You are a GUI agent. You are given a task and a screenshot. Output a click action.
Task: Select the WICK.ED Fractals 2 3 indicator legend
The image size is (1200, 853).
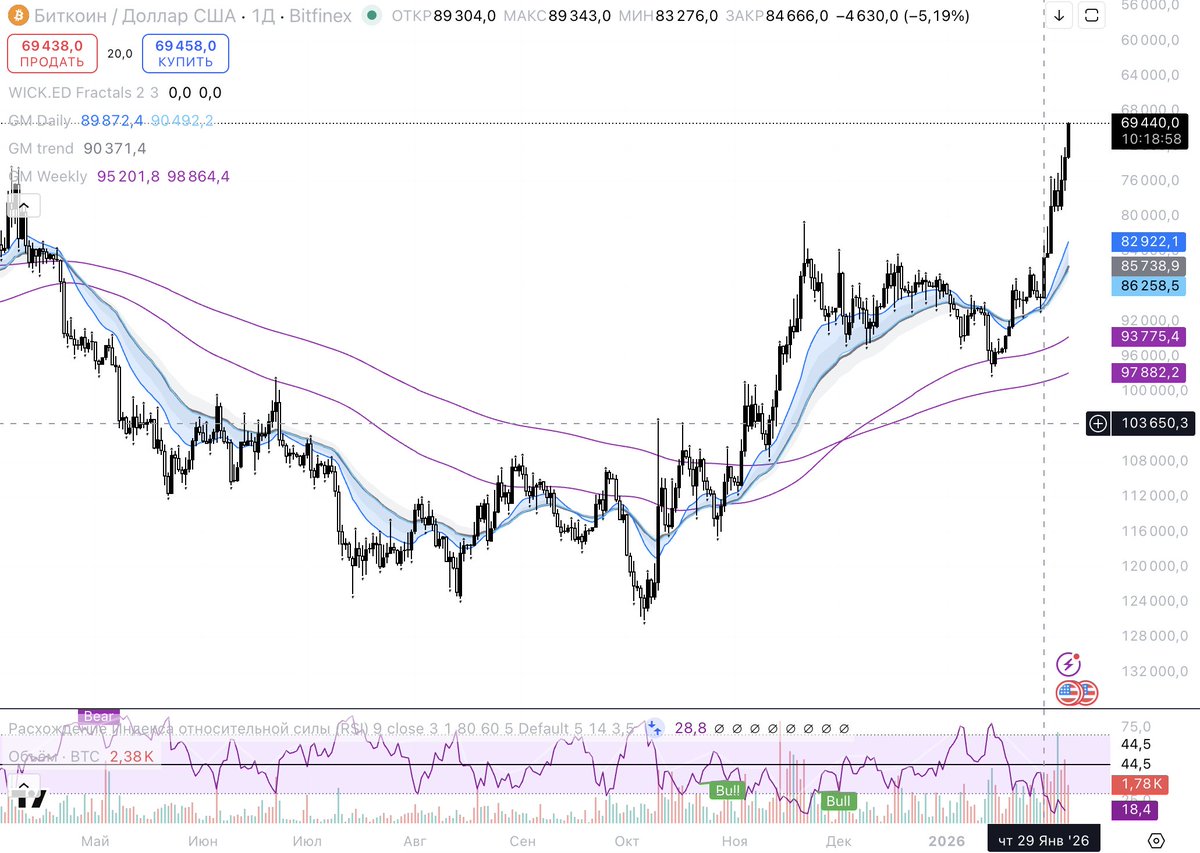(85, 93)
